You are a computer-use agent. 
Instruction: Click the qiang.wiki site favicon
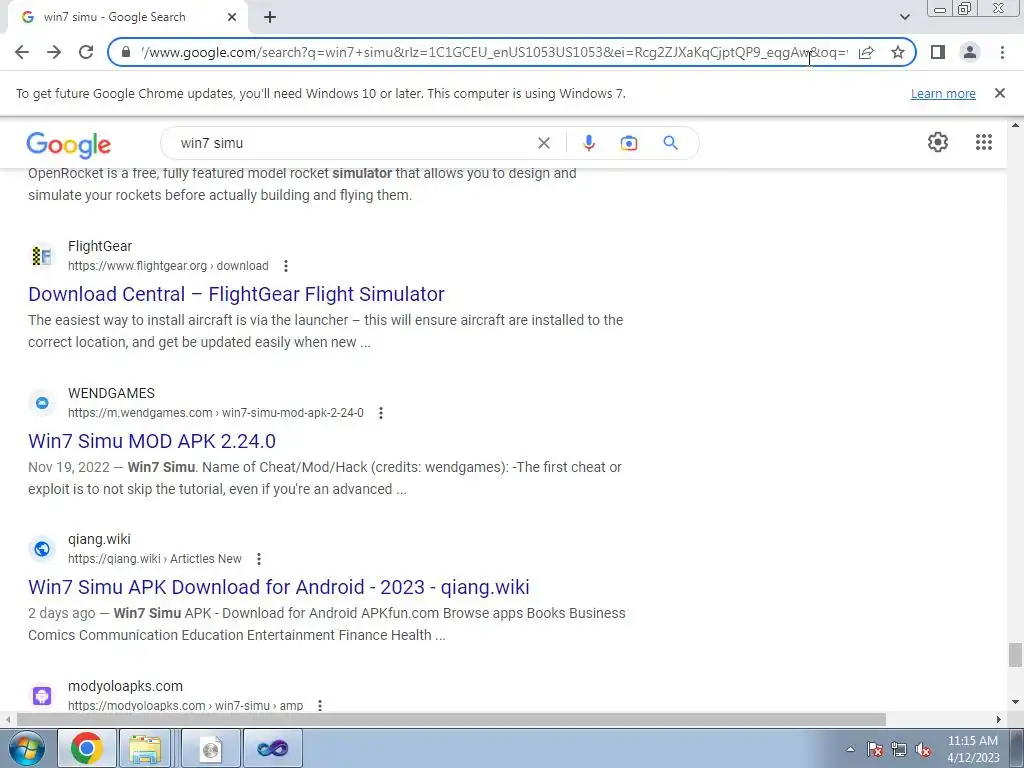[42, 549]
